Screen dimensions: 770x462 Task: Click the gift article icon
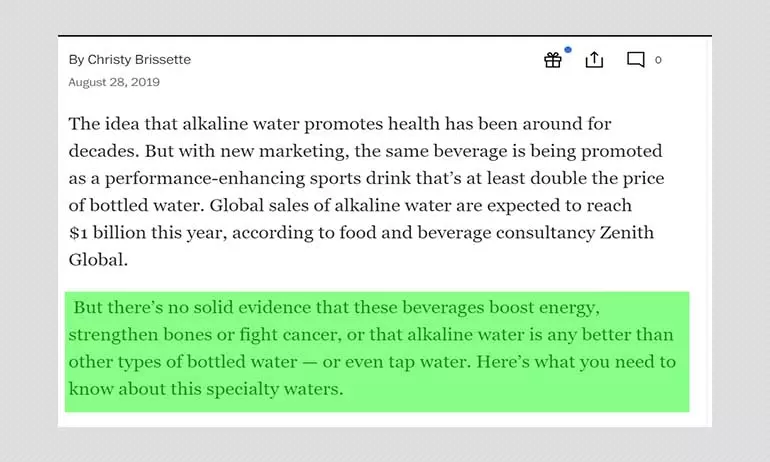(552, 60)
